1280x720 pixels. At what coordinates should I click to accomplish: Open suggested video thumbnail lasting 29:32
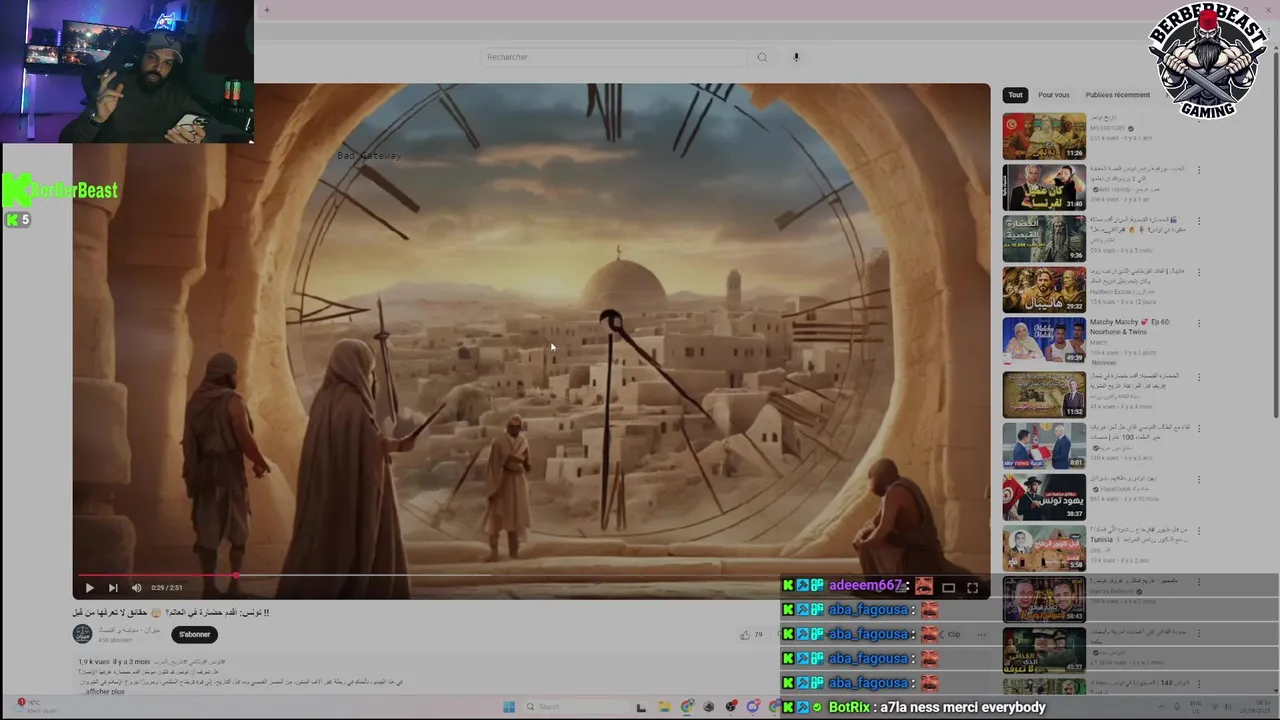[1044, 290]
